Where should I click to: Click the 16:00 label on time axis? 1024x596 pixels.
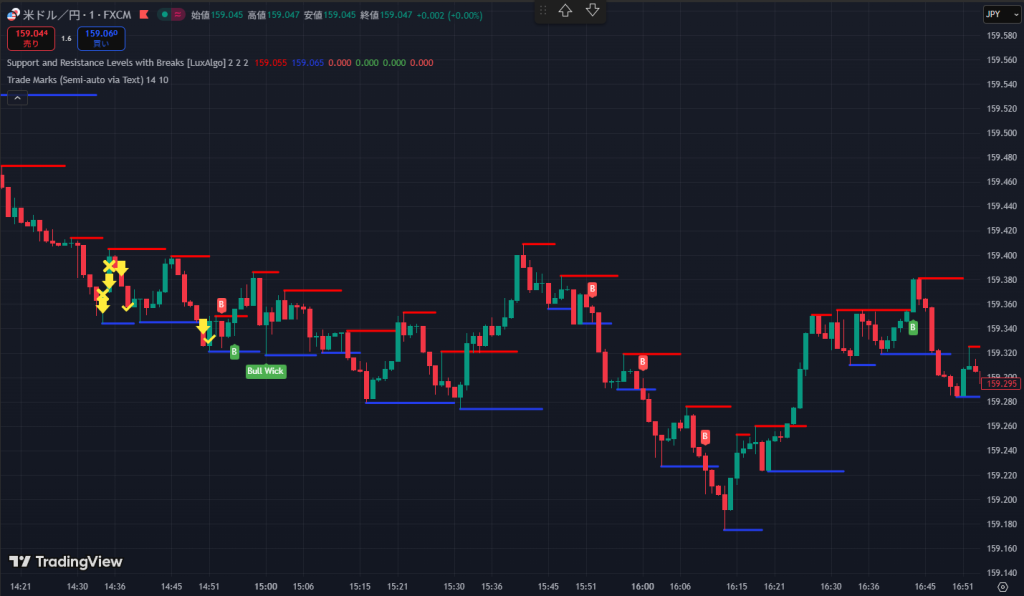pos(642,587)
